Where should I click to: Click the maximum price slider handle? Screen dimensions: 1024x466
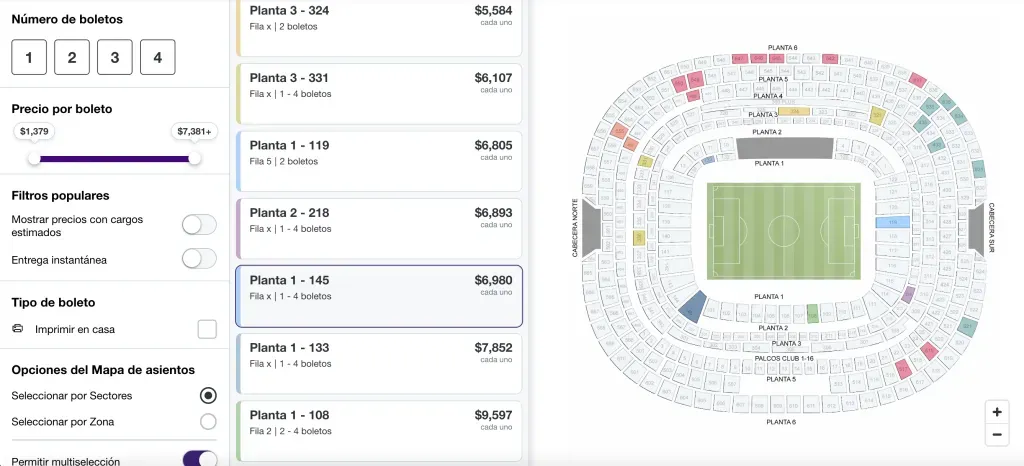[x=194, y=158]
